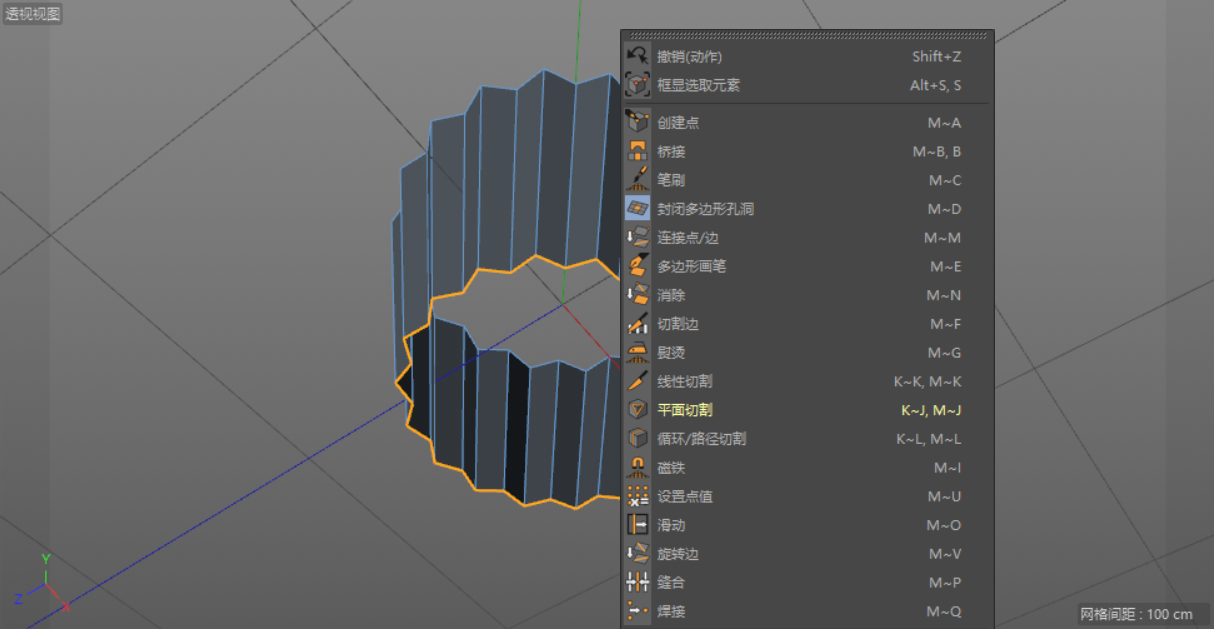Select the Brush (笔刷) tool icon
The height and width of the screenshot is (629, 1214).
click(x=637, y=181)
